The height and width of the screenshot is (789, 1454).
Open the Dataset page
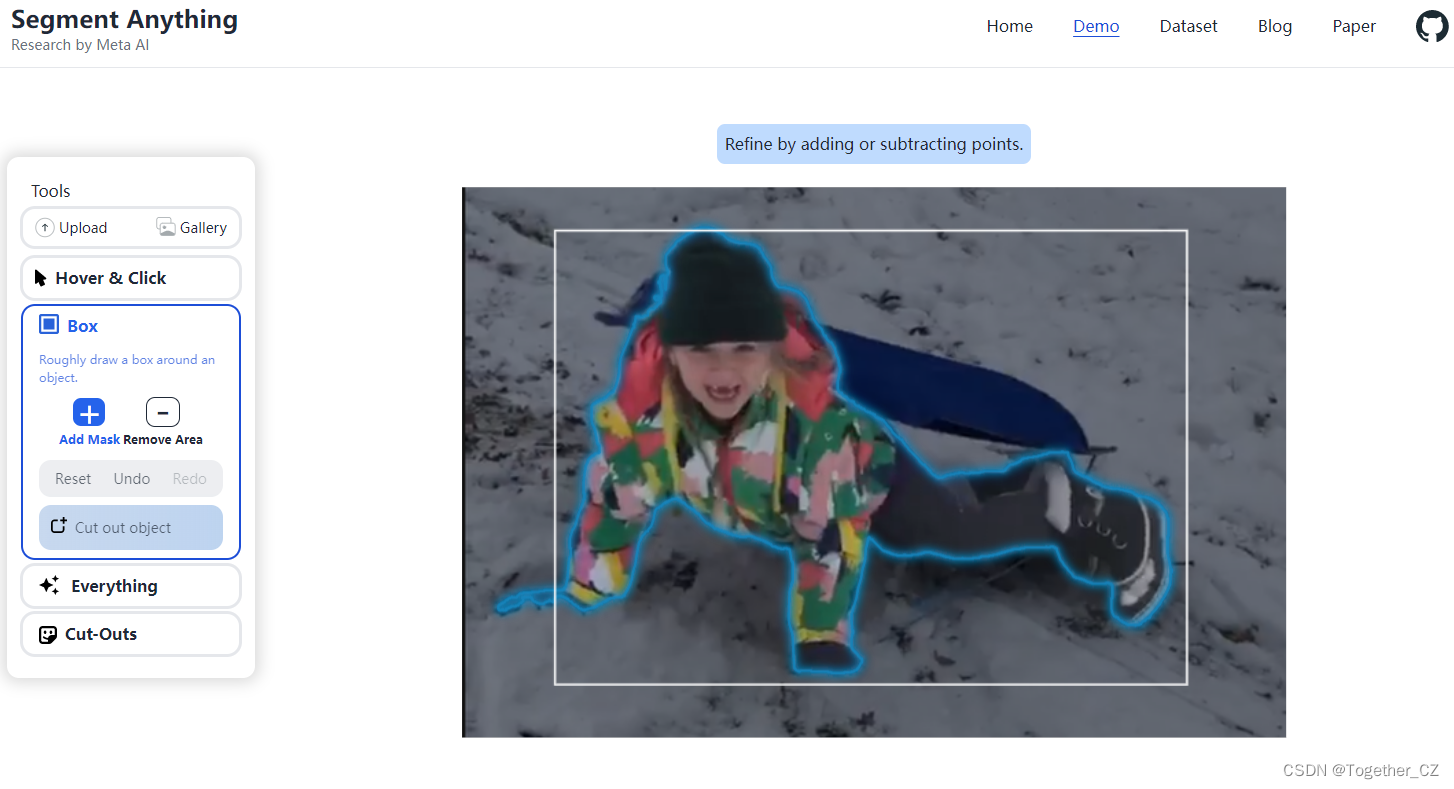pyautogui.click(x=1189, y=27)
